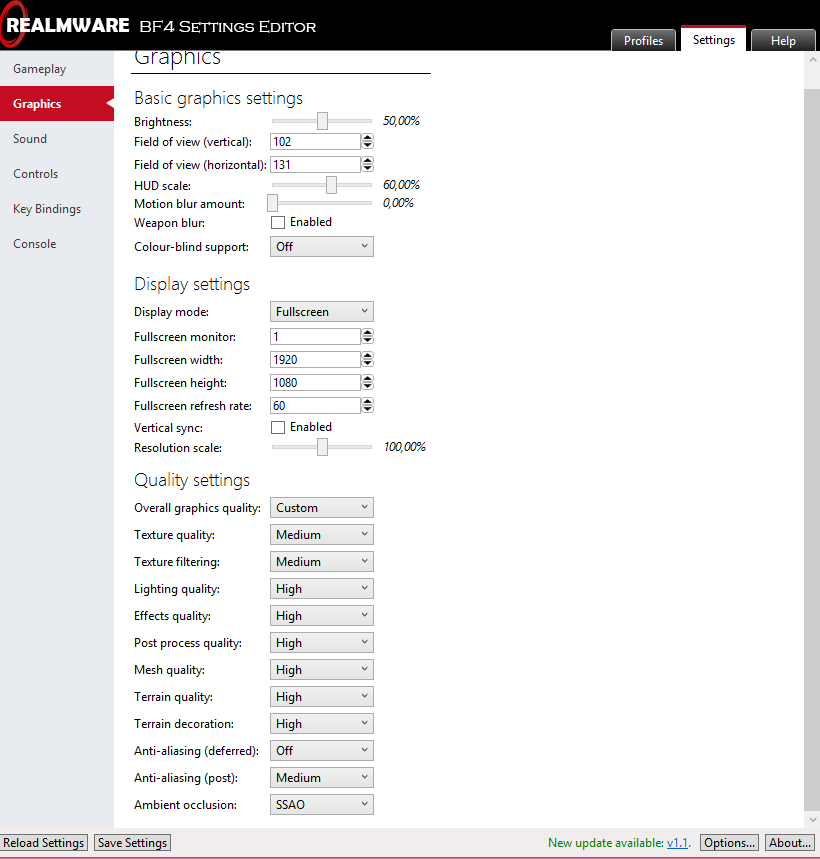The width and height of the screenshot is (820, 859).
Task: Click the Fullscreen monitor input field
Action: (315, 336)
